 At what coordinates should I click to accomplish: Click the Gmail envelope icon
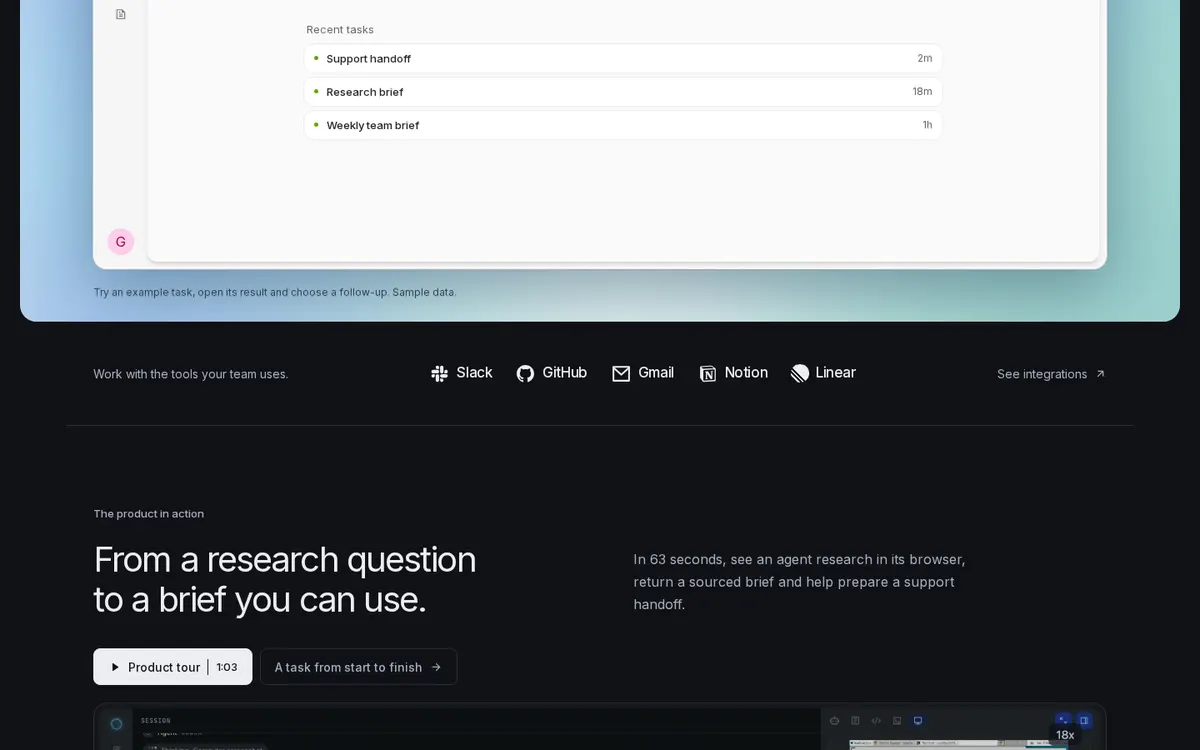[x=621, y=373]
